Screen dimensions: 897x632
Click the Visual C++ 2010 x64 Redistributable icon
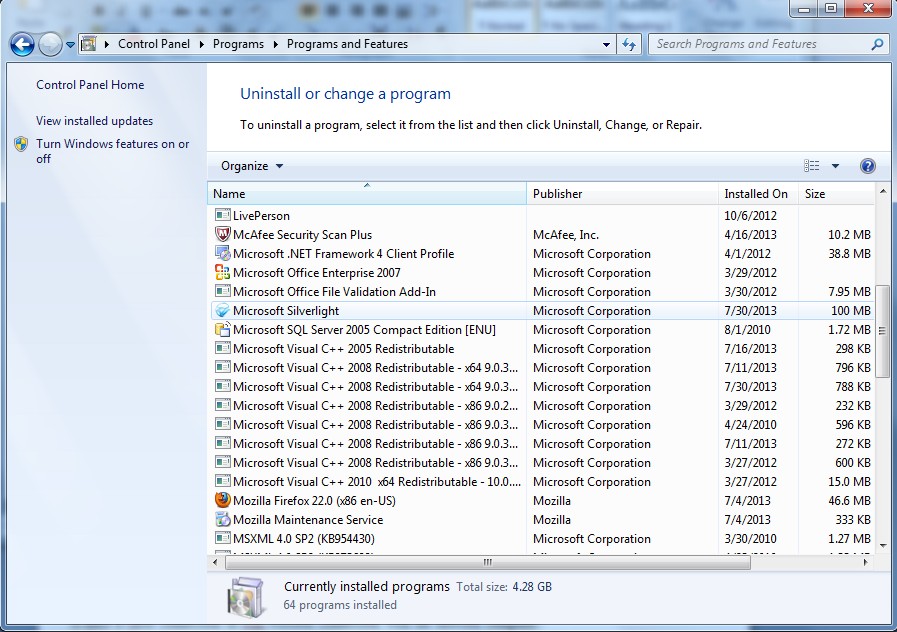click(x=223, y=481)
